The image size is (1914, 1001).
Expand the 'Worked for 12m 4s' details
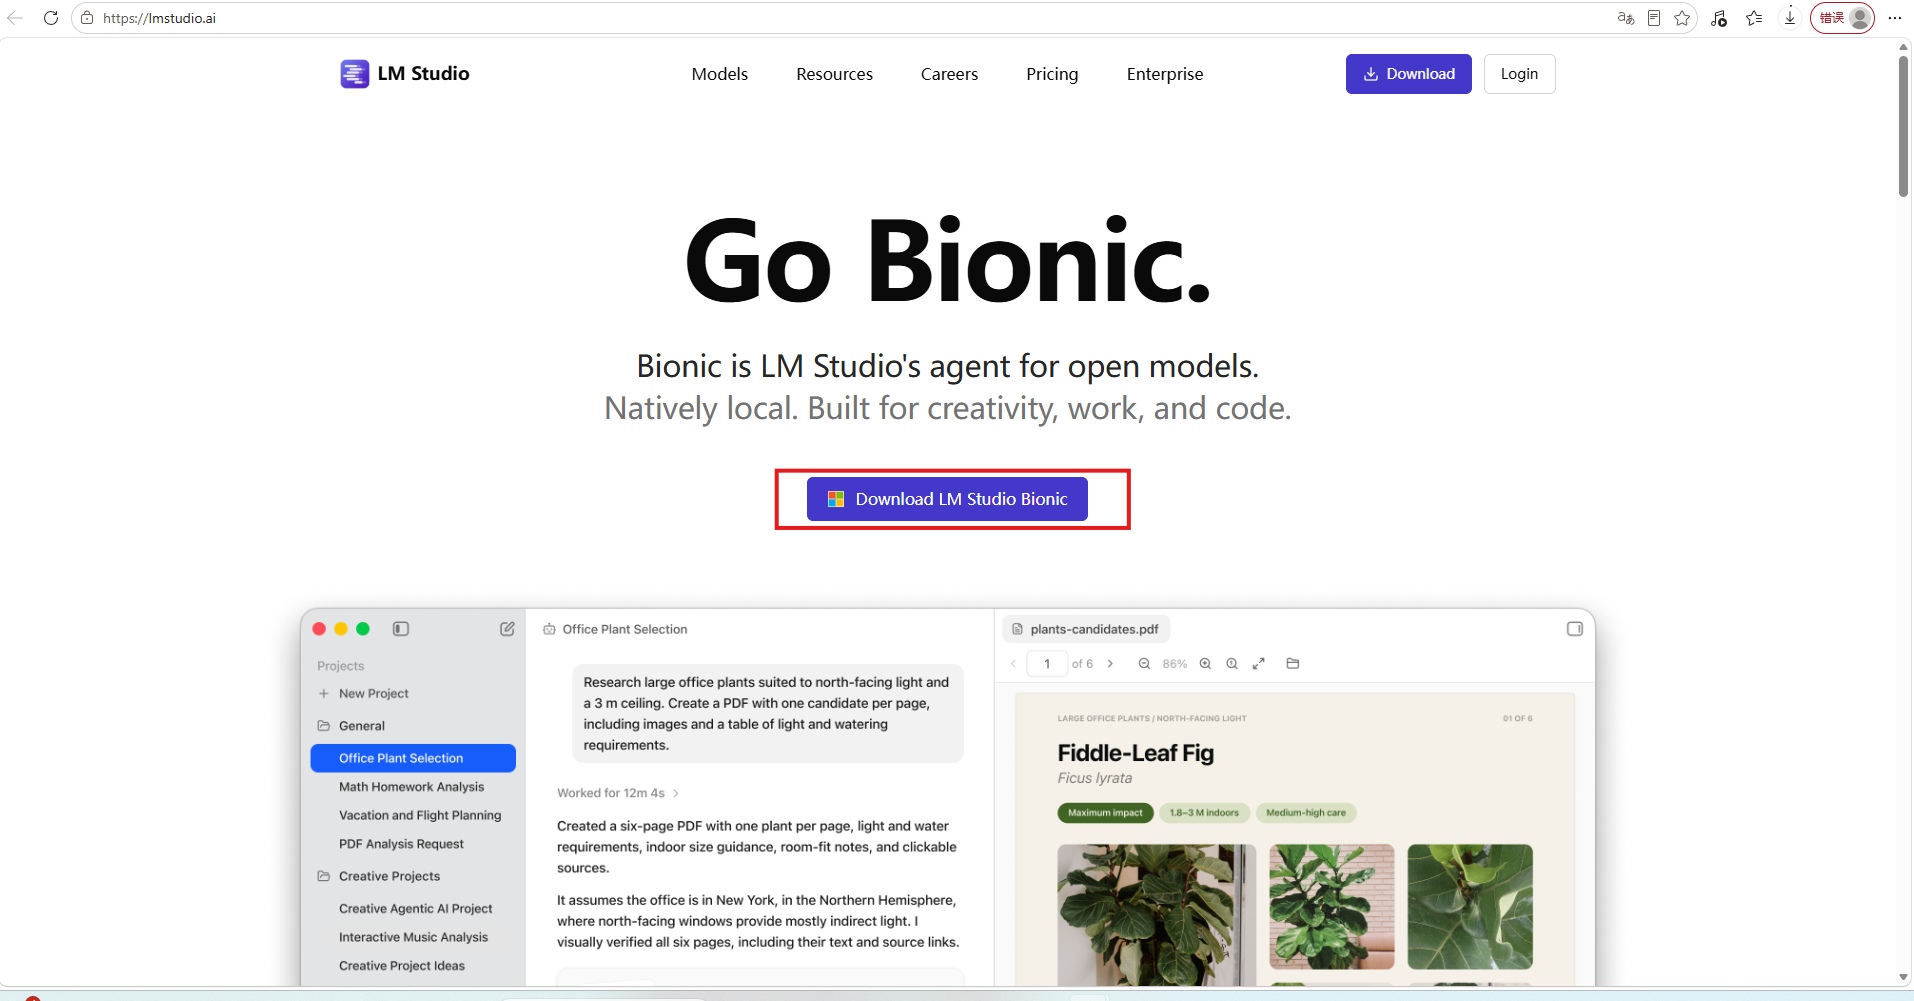click(x=618, y=793)
